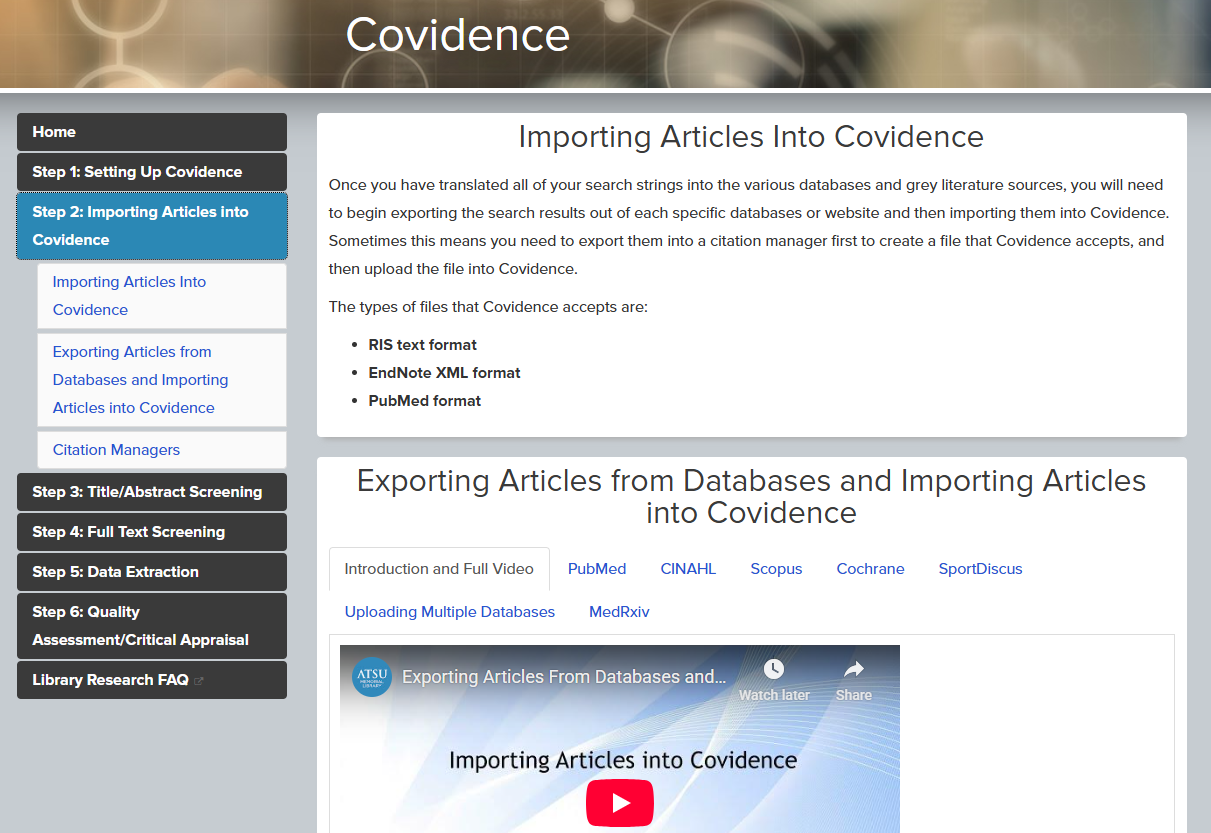Click the Watch later clock icon
This screenshot has height=833, width=1211.
coord(773,669)
